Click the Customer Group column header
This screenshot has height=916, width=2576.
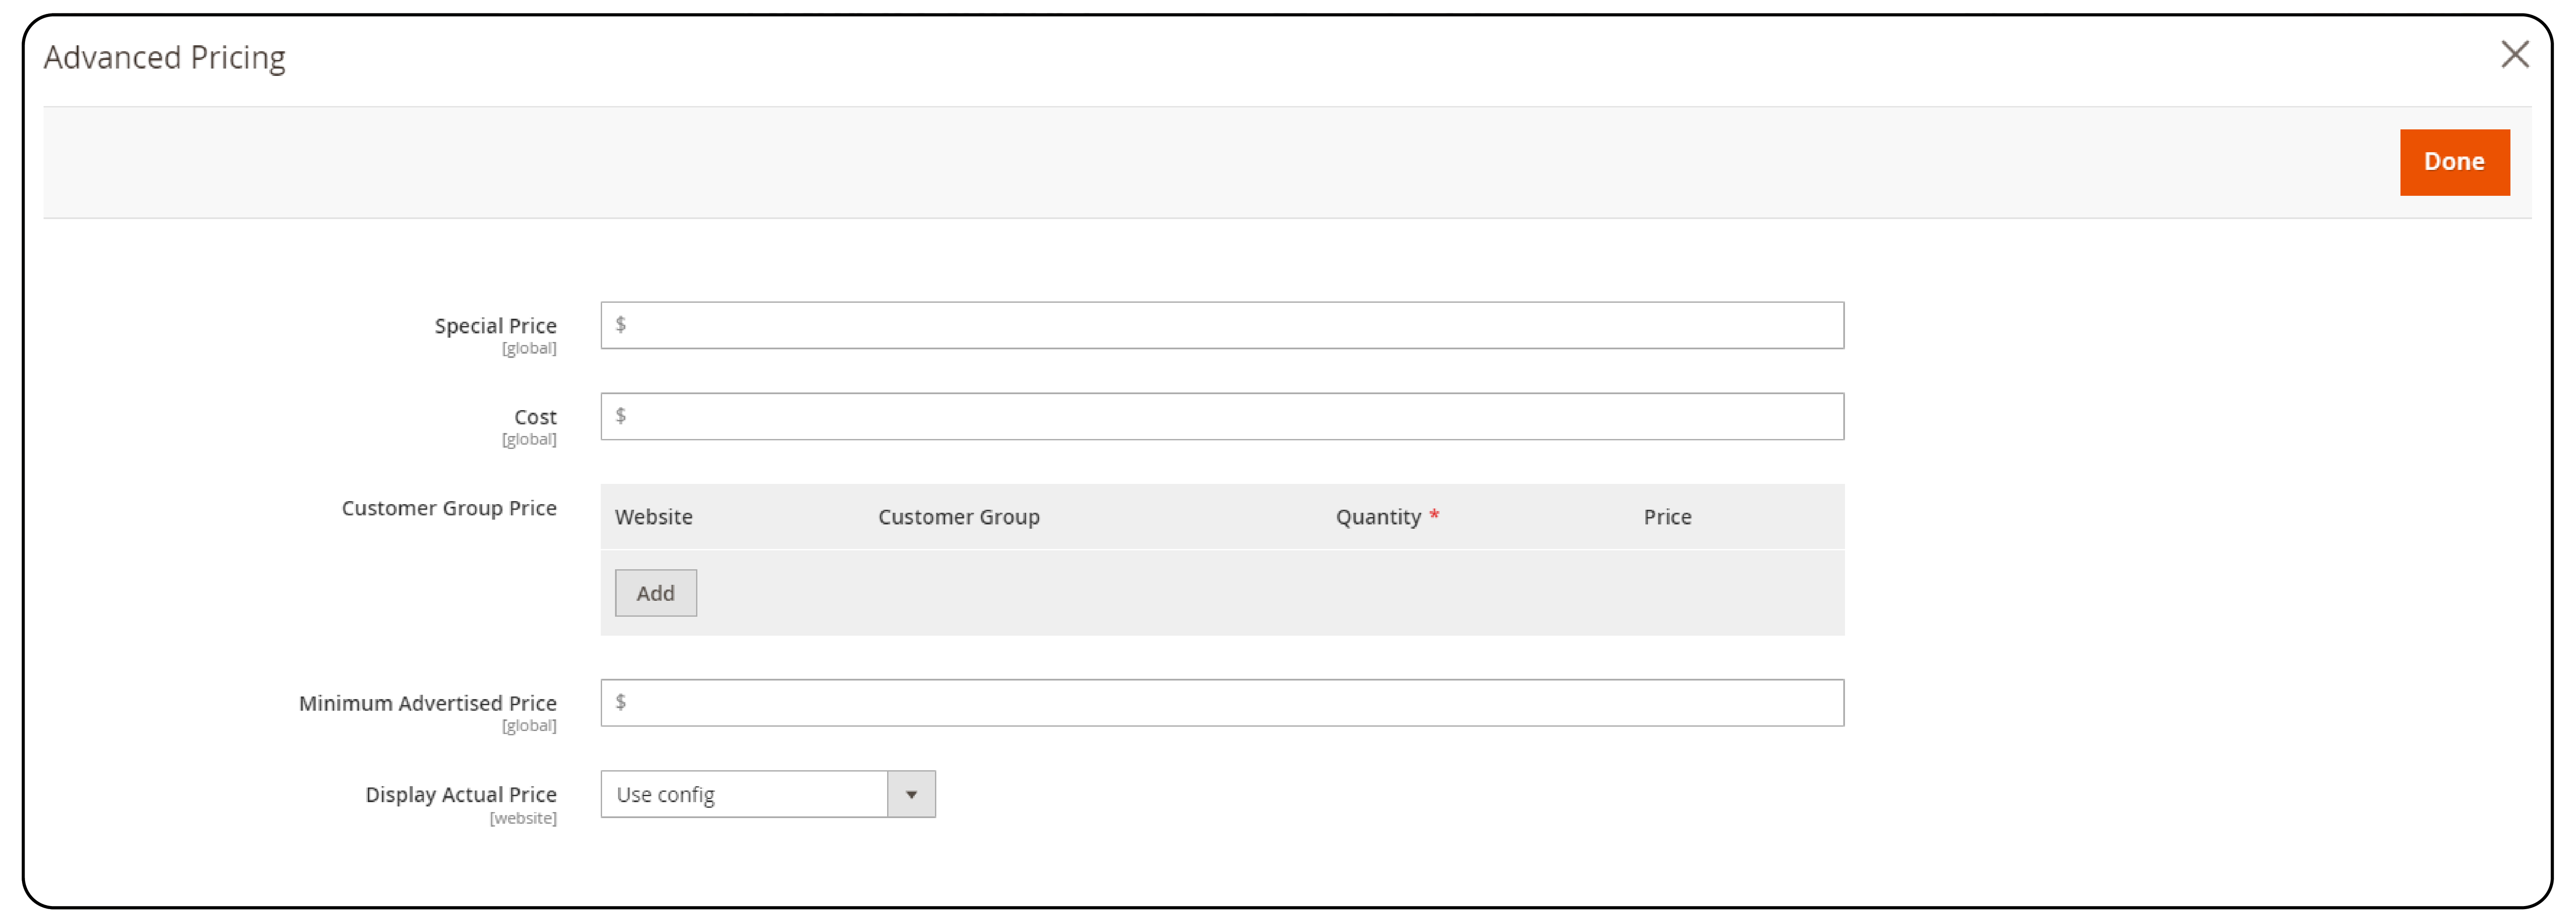[959, 517]
